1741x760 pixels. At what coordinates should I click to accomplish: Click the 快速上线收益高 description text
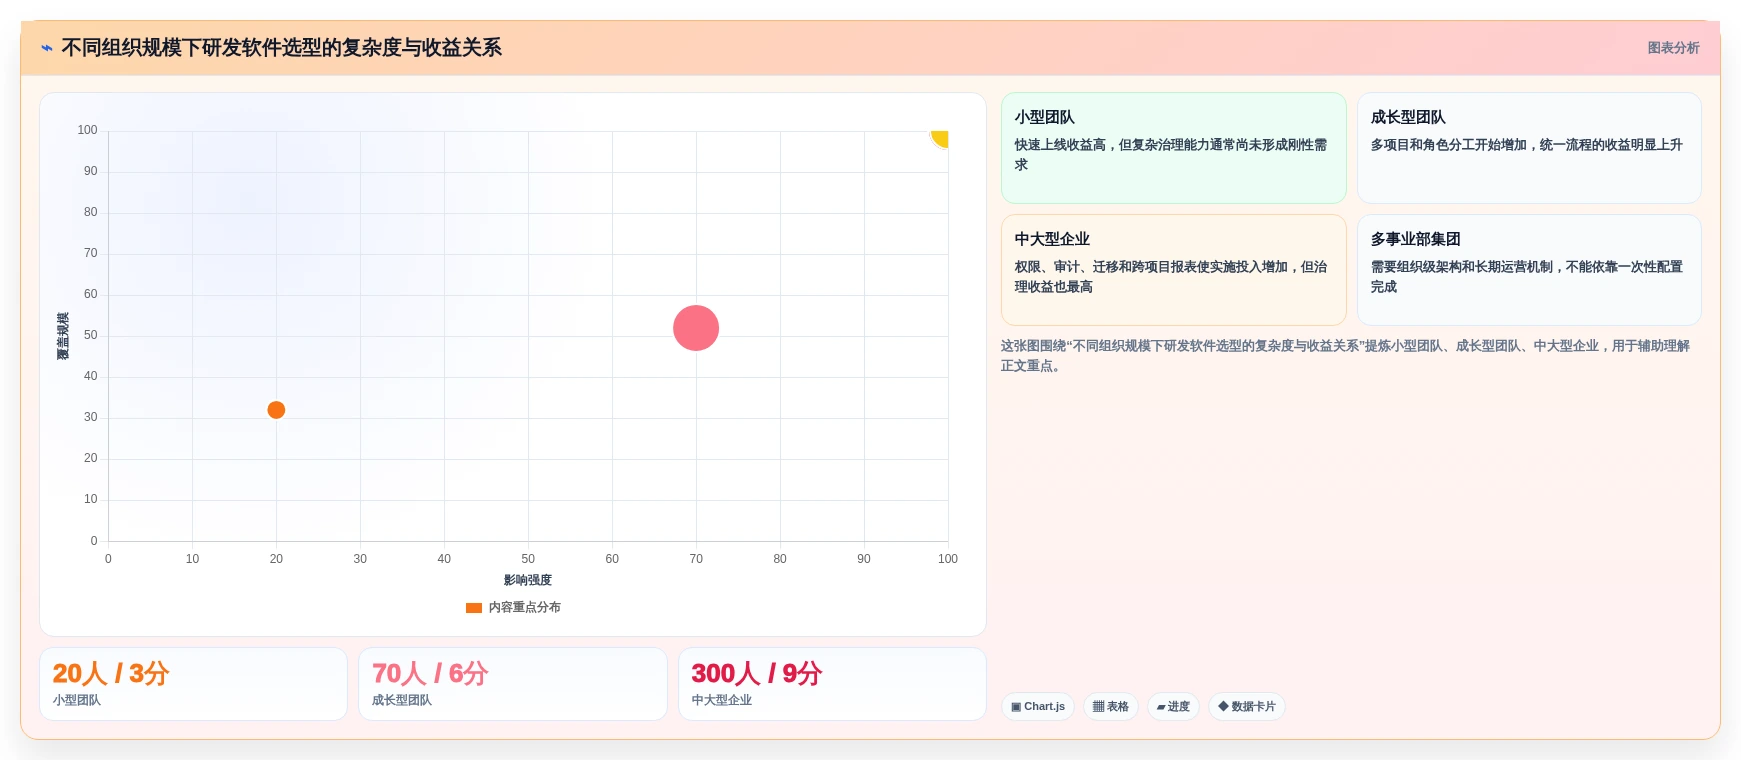[x=1171, y=155]
